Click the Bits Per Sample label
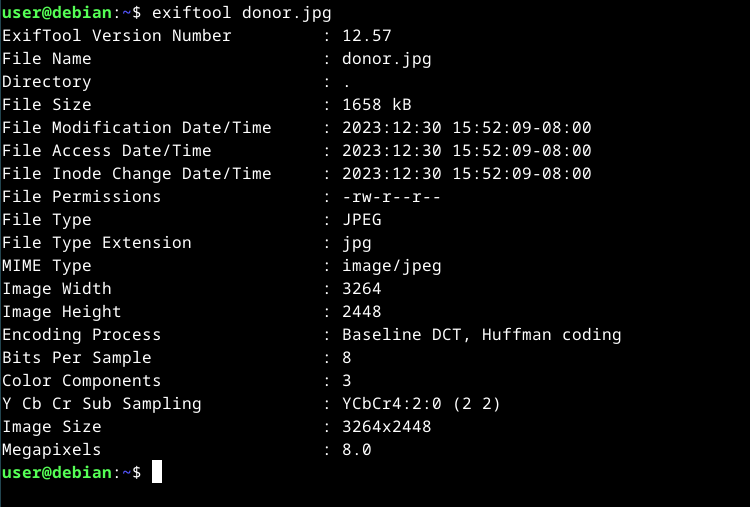 pyautogui.click(x=76, y=358)
